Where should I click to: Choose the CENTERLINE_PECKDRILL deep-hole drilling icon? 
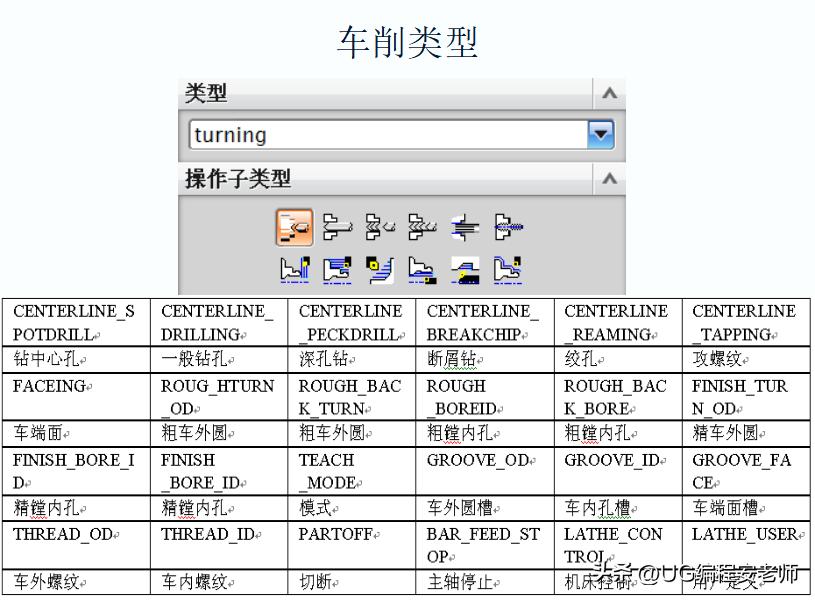pyautogui.click(x=380, y=226)
